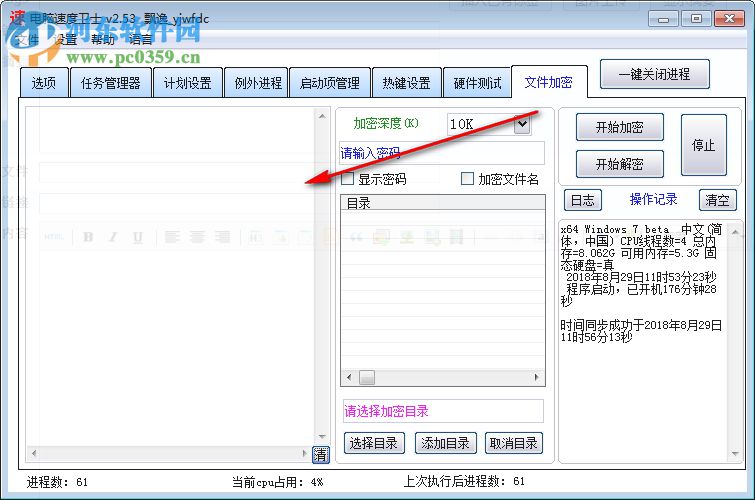The height and width of the screenshot is (500, 755).
Task: Open the 语言 menu
Action: pyautogui.click(x=141, y=39)
